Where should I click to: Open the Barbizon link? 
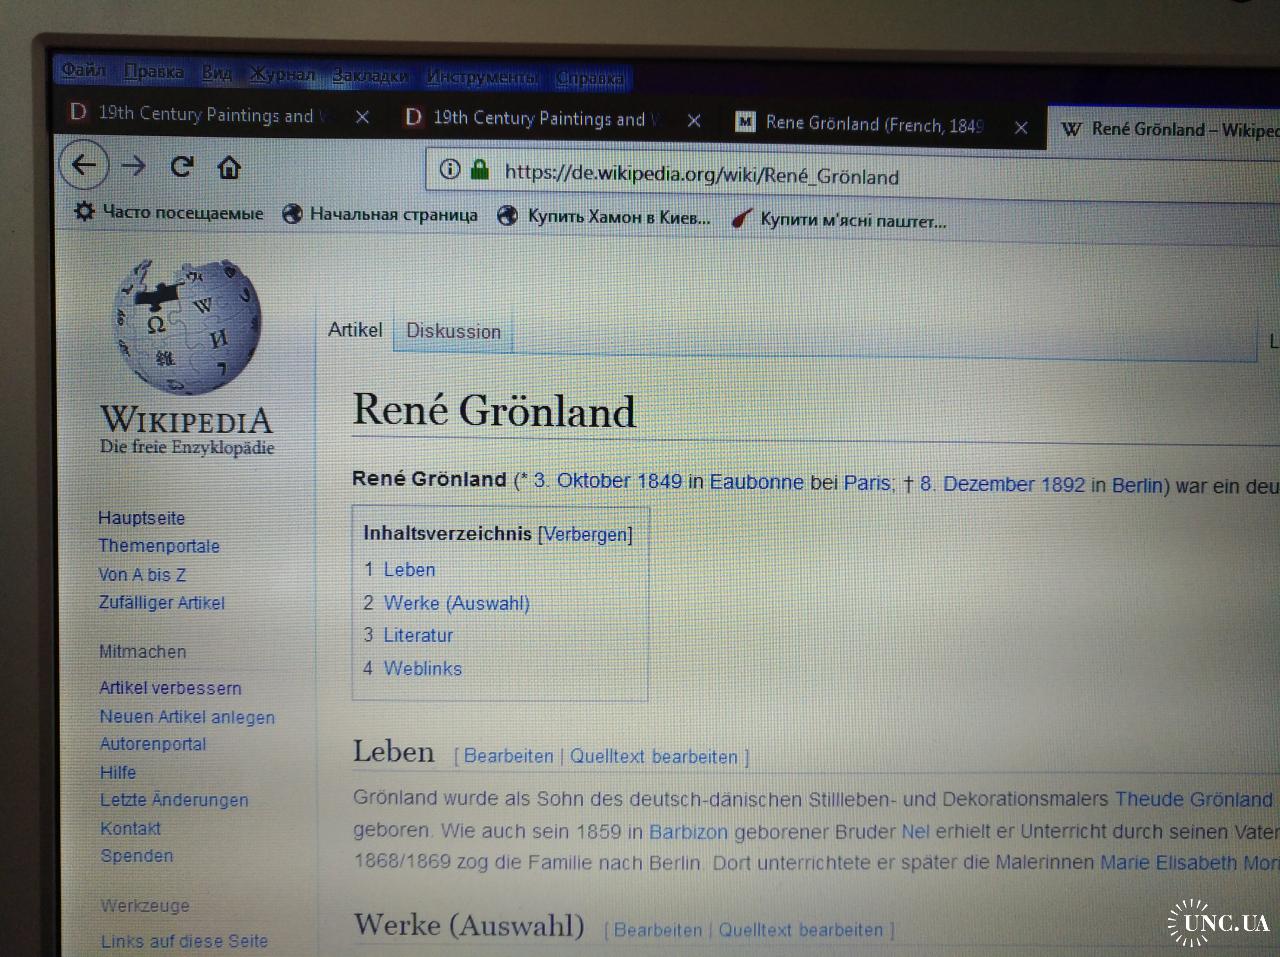click(x=689, y=832)
